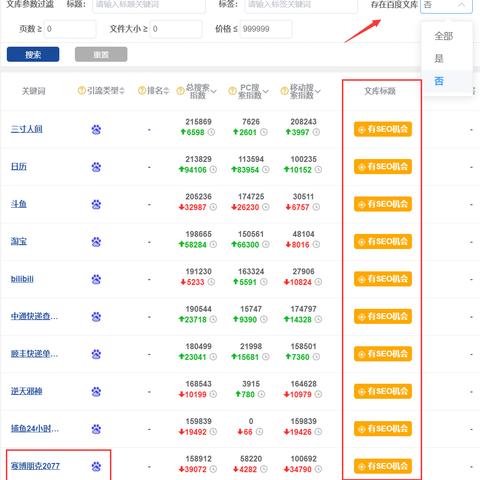Image resolution: width=480 pixels, height=480 pixels.
Task: Expand the PC搜索指数 column chevron
Action: click(x=266, y=91)
